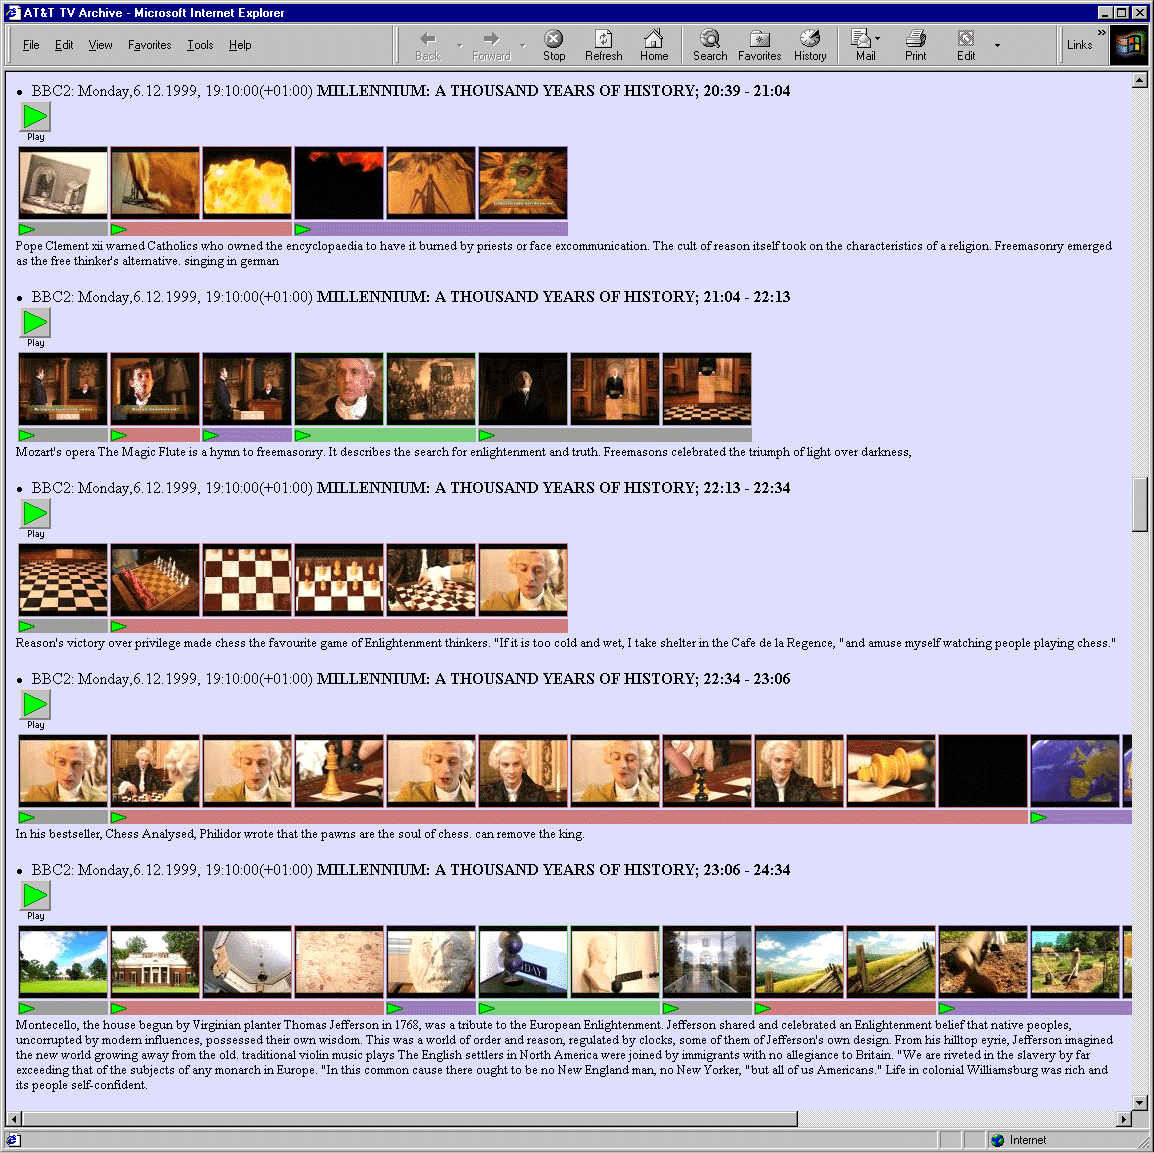Open dropdown arrow next to Edit button
The height and width of the screenshot is (1153, 1154).
click(997, 45)
